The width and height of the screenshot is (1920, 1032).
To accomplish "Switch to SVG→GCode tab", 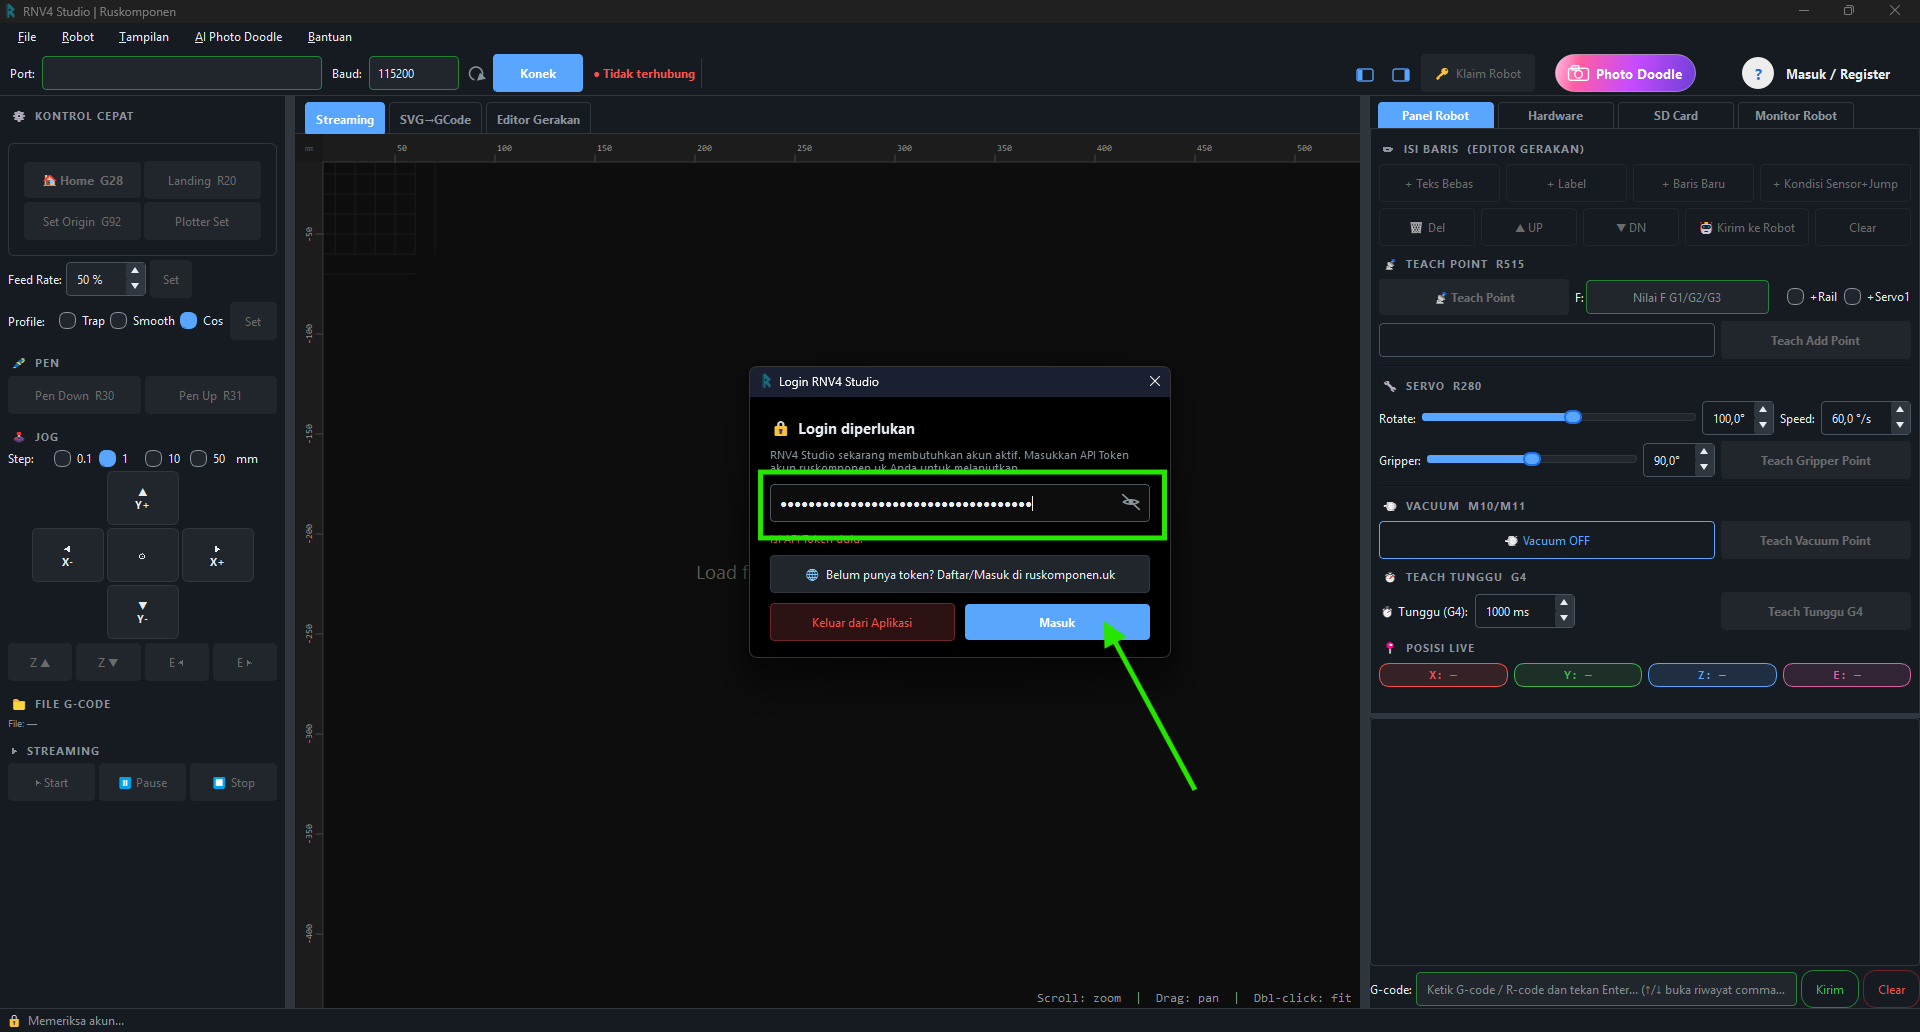I will tap(435, 119).
